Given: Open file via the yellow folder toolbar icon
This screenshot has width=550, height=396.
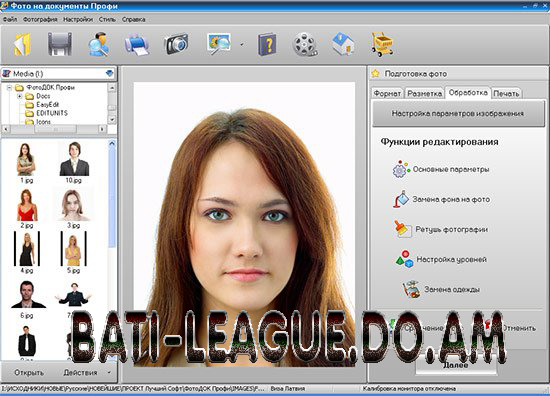Looking at the screenshot, I should click(x=23, y=45).
